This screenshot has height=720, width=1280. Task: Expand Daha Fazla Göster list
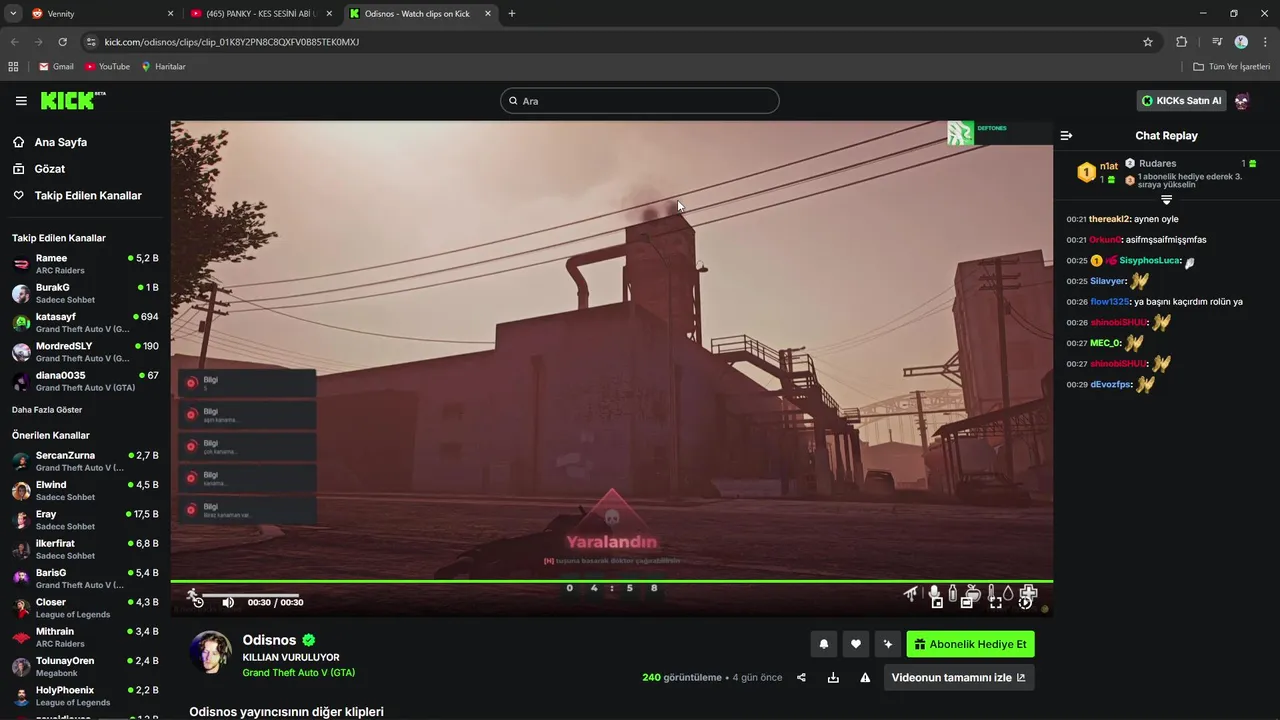pyautogui.click(x=47, y=410)
